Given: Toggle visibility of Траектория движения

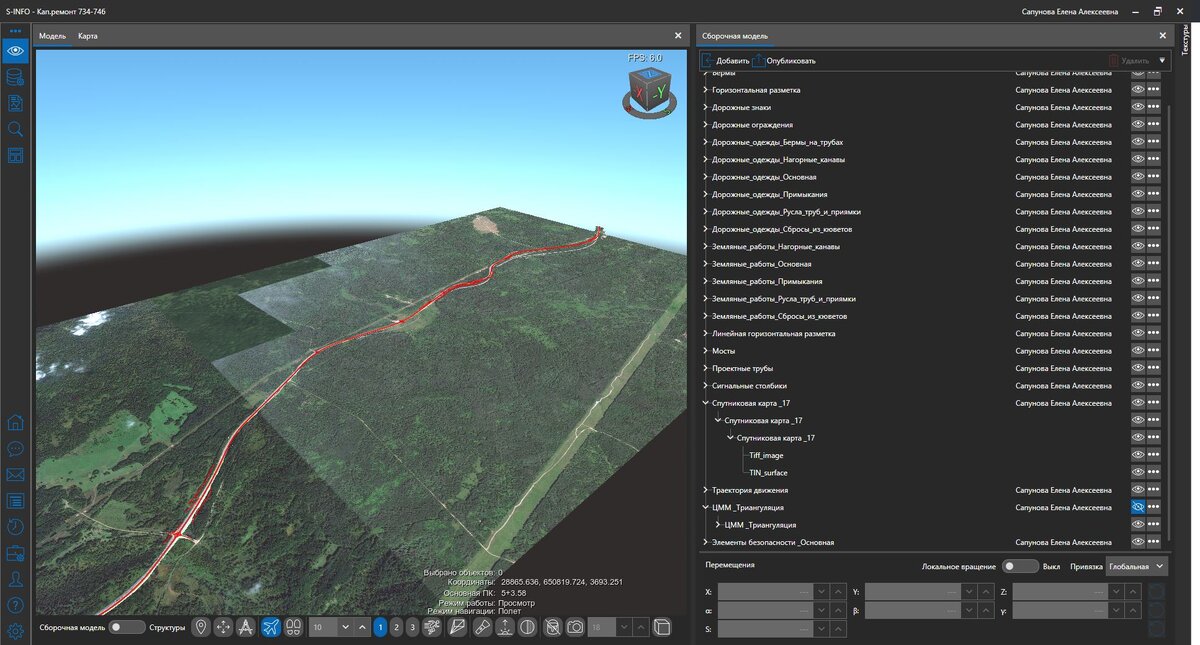Looking at the screenshot, I should click(1138, 490).
